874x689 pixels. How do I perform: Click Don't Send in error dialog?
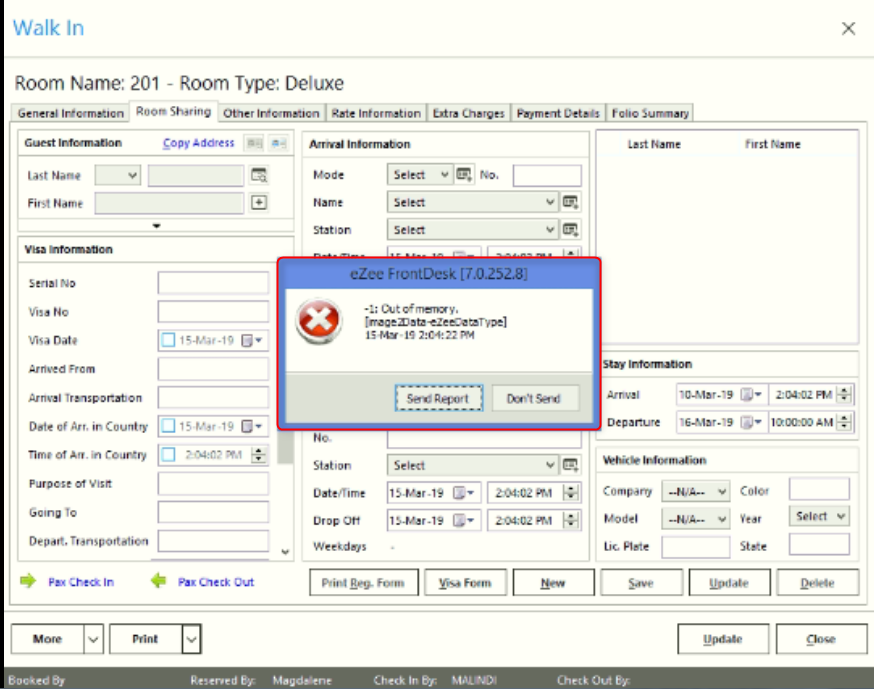(x=534, y=398)
